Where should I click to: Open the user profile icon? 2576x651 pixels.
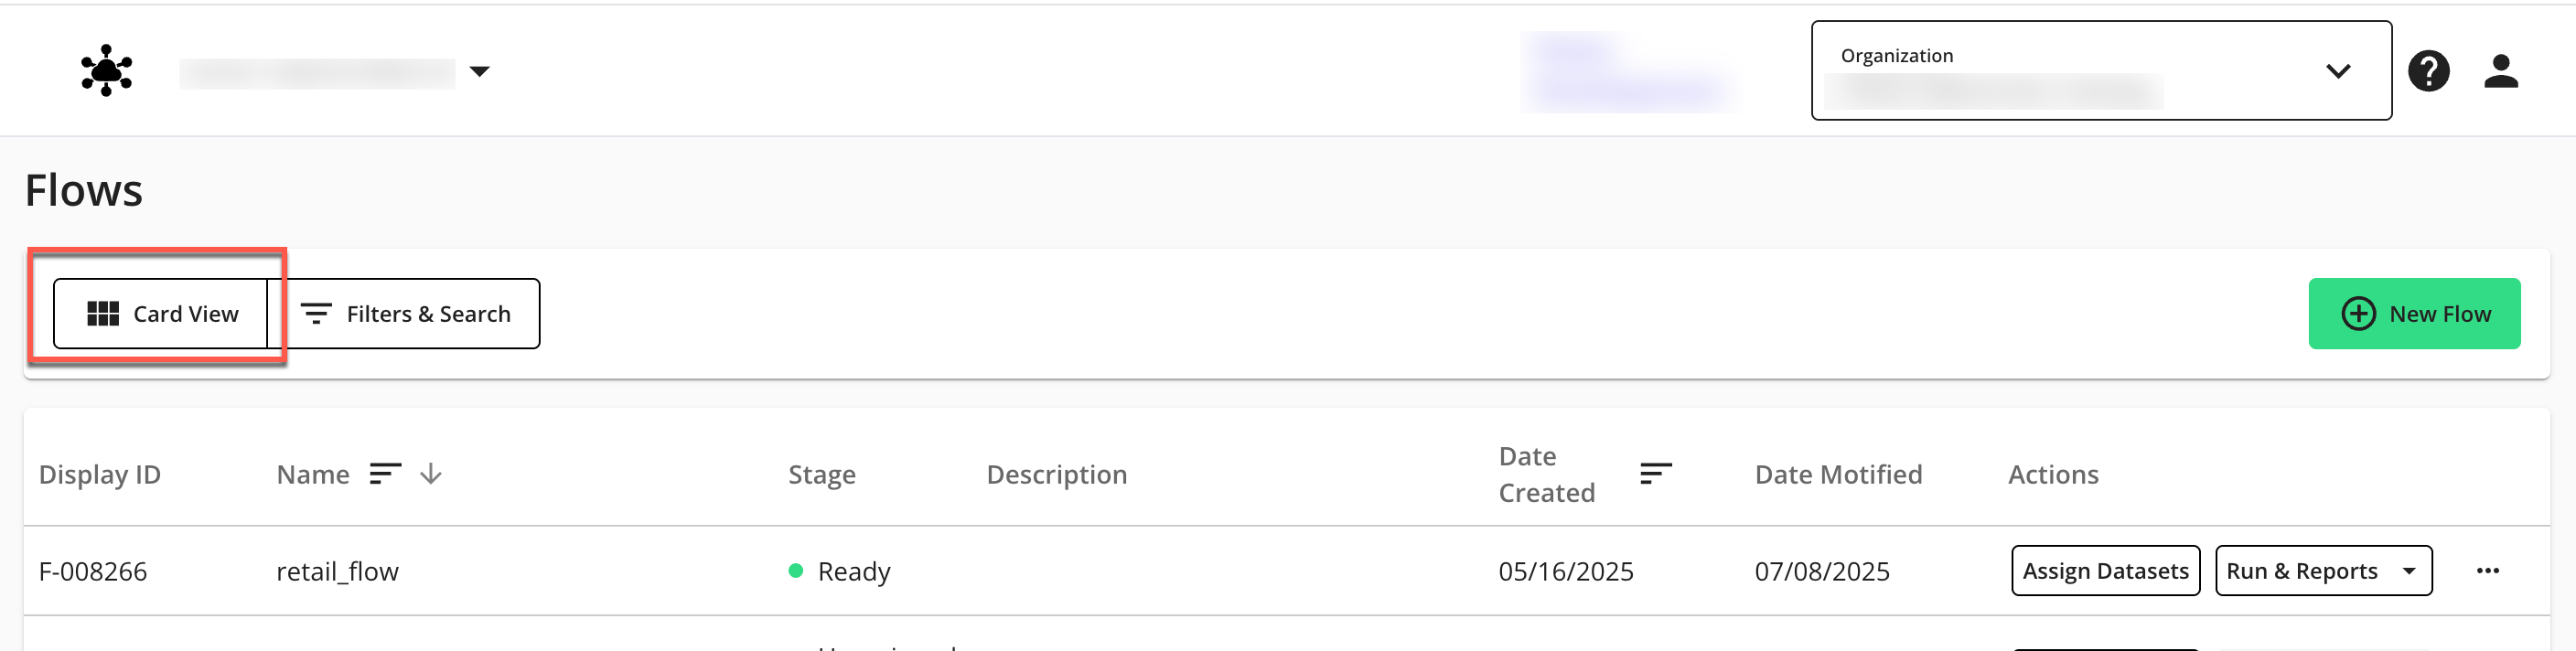[2500, 71]
